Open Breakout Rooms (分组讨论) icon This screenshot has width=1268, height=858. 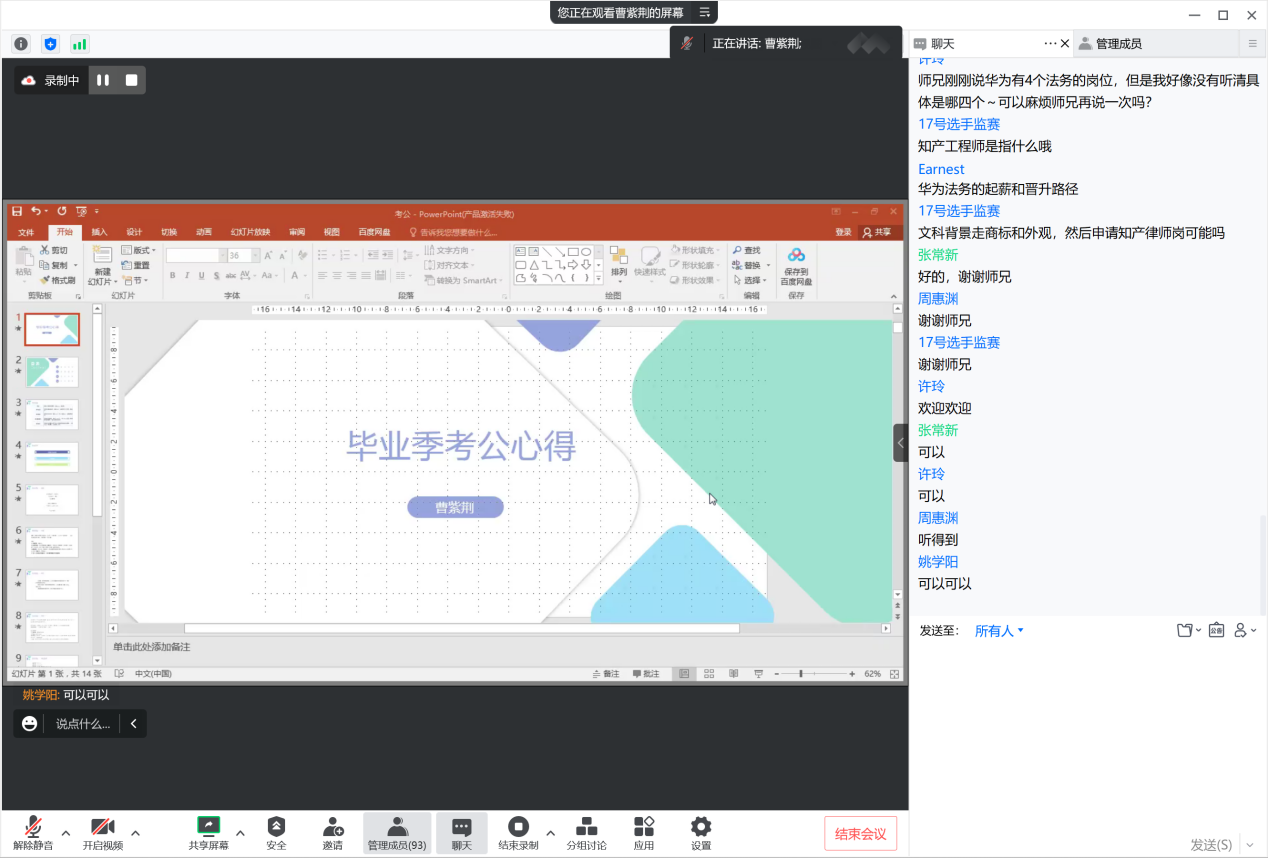586,827
